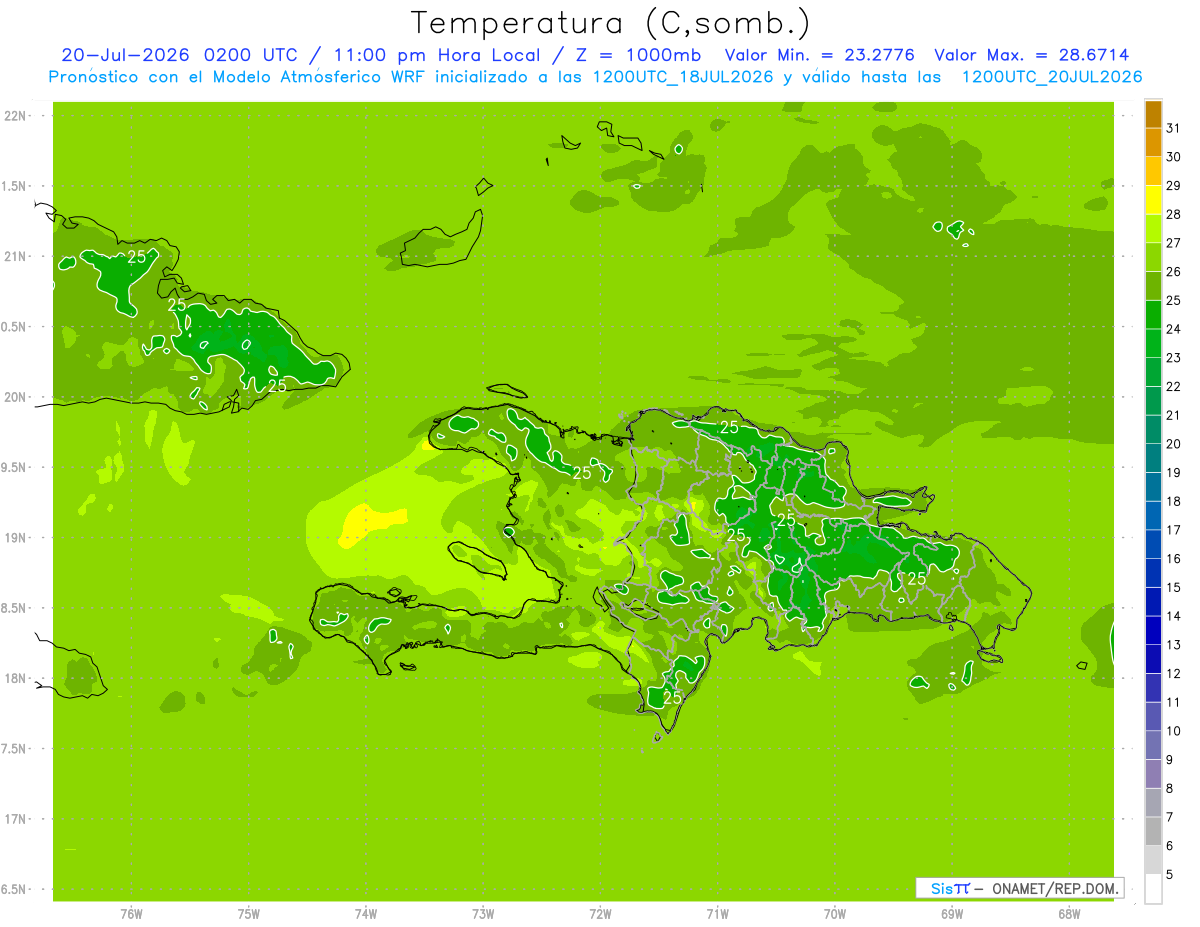Click the 22N latitude axis label
1200x927 pixels.
(x=17, y=116)
